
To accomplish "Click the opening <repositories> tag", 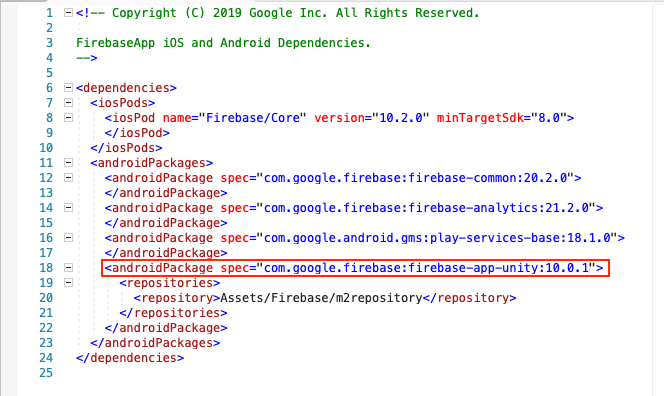I will [169, 283].
